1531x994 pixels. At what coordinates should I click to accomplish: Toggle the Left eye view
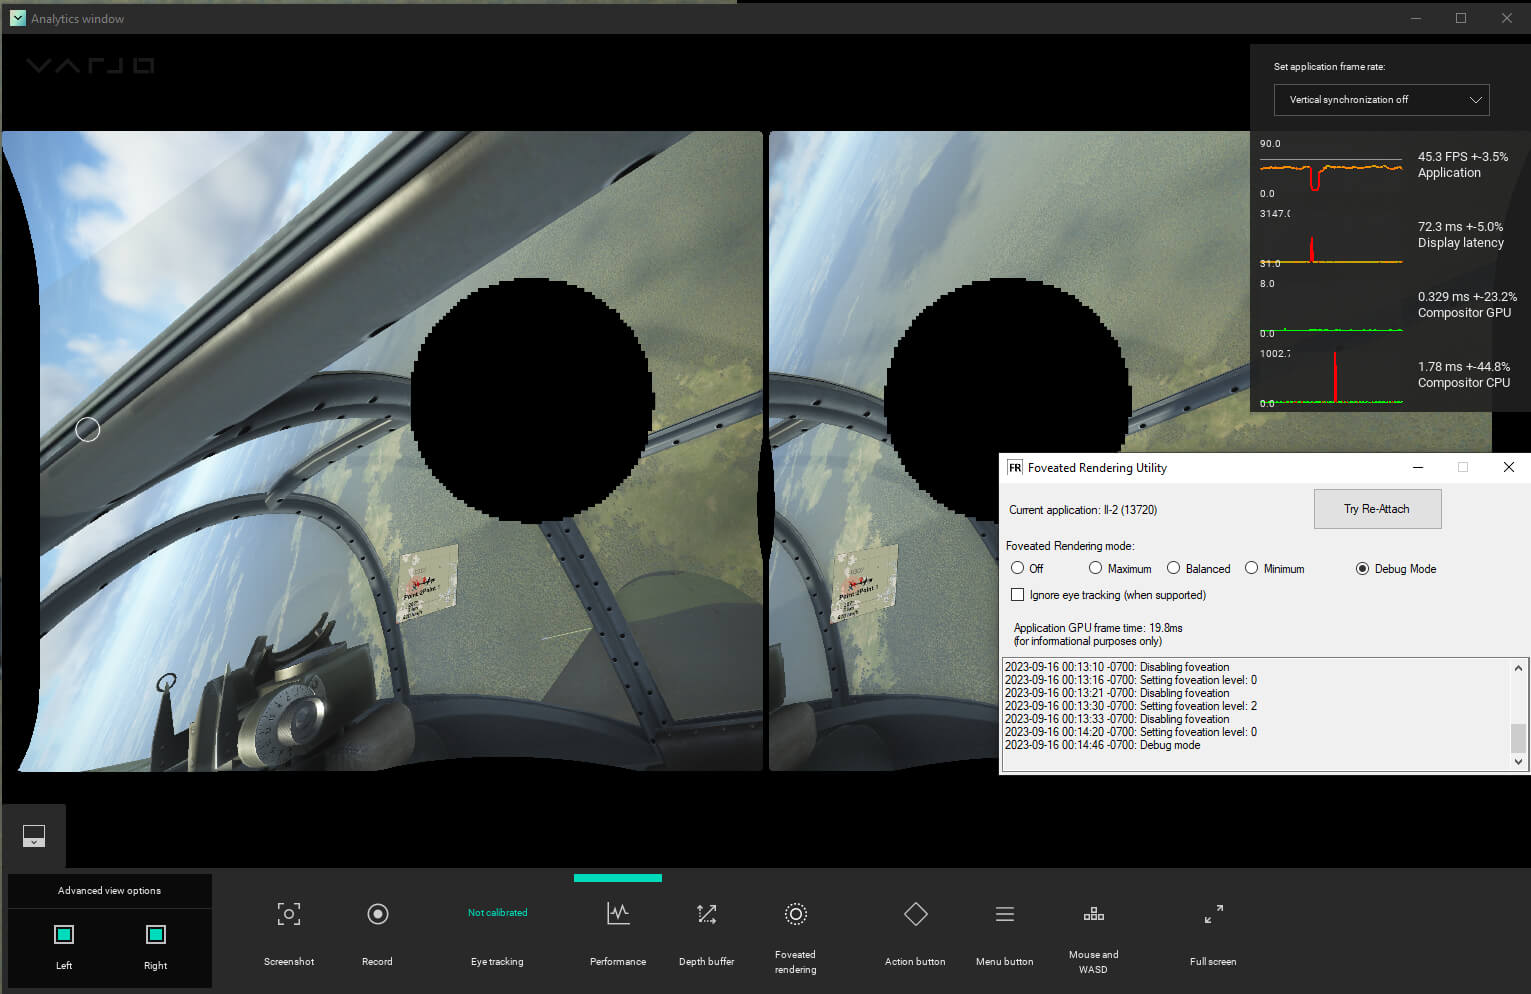tap(64, 935)
